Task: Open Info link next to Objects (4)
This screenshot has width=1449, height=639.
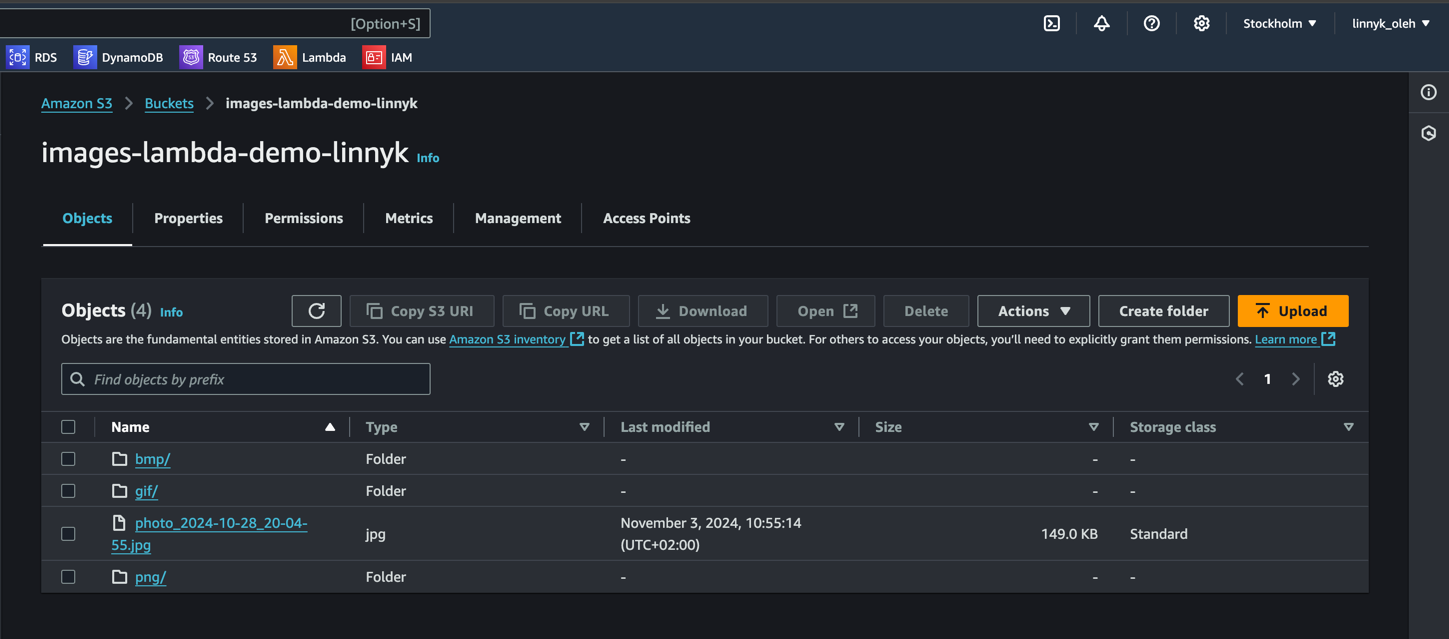Action: click(x=171, y=312)
